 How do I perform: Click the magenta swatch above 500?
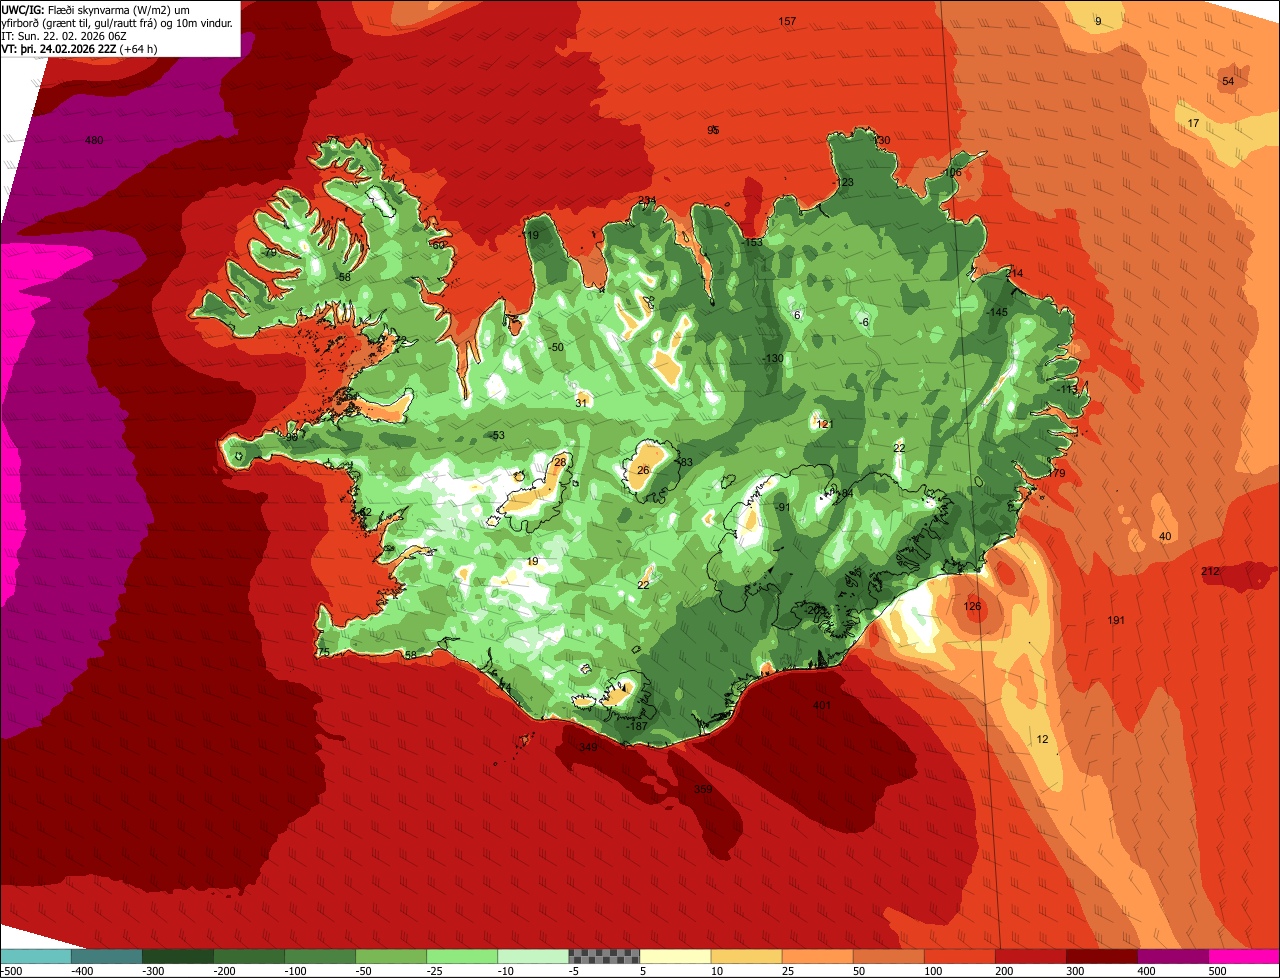pyautogui.click(x=1244, y=956)
